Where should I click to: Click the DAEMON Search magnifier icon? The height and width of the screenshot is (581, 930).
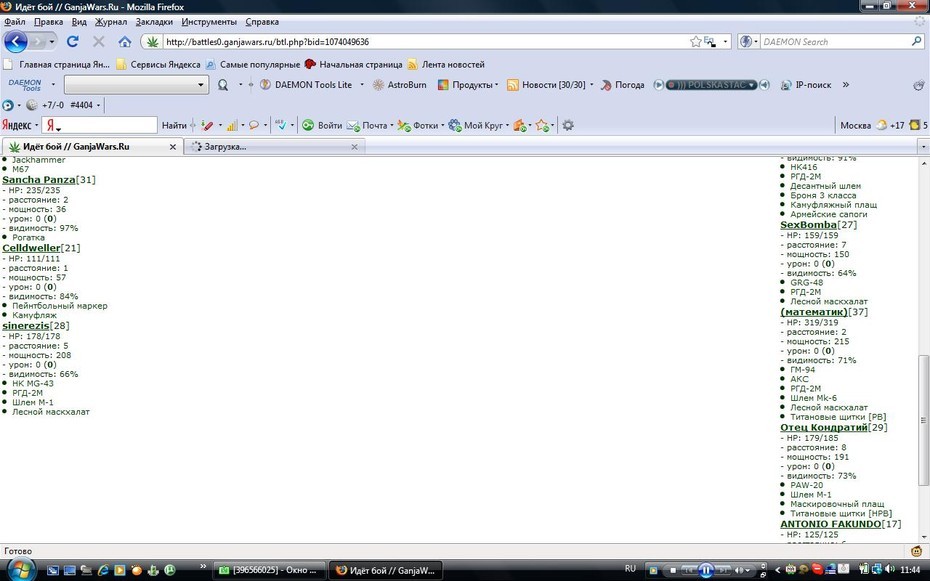(x=917, y=42)
